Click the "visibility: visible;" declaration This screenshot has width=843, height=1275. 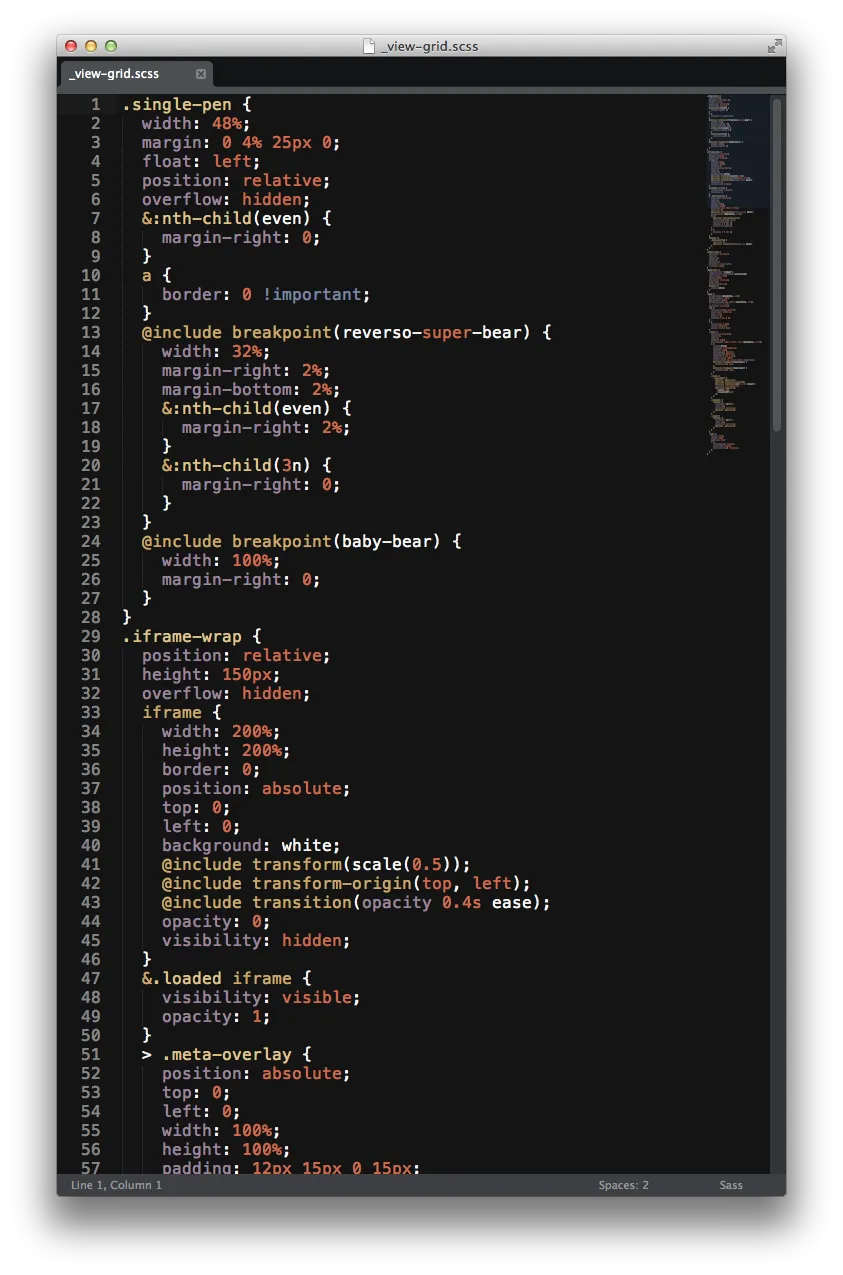coord(261,997)
